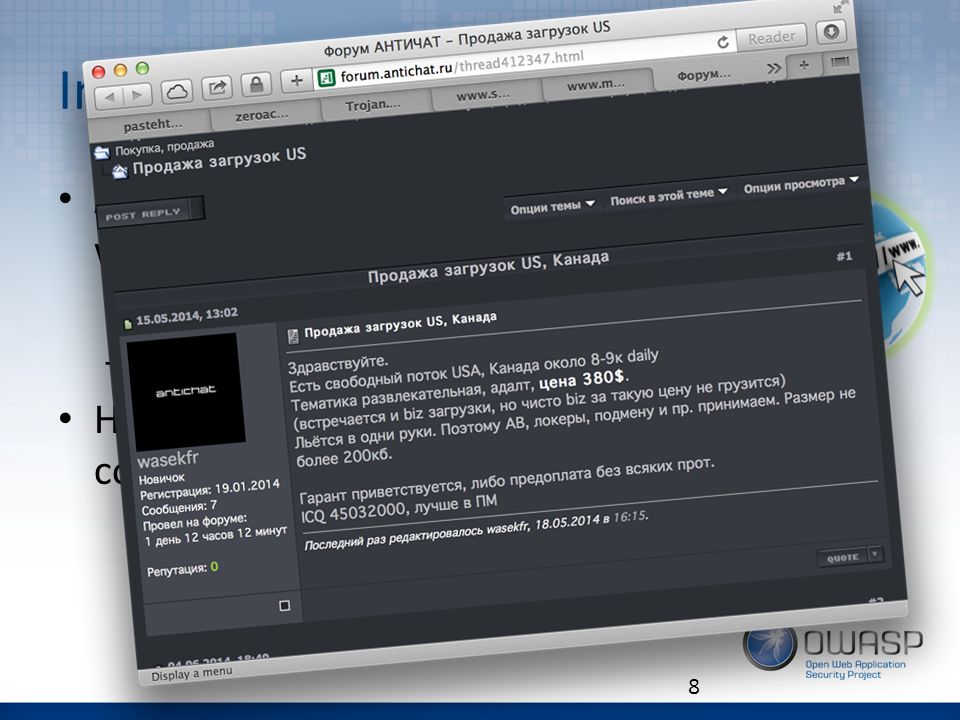Click the text цена 380$

583,380
